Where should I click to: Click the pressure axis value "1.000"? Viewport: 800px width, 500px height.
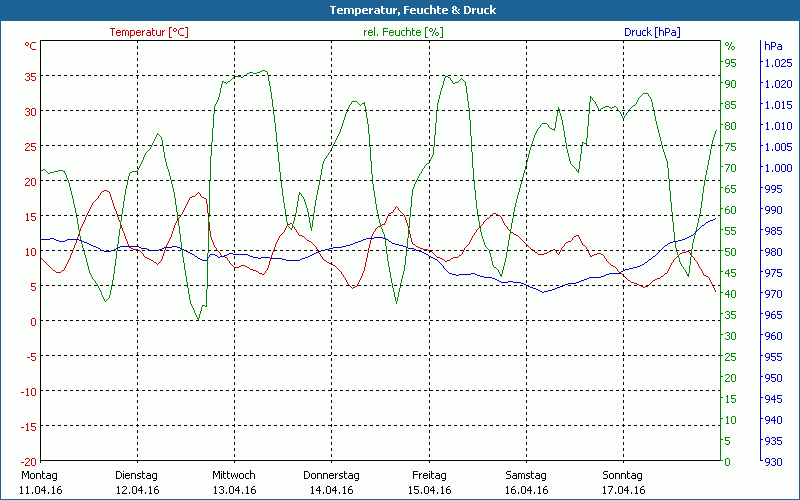click(778, 168)
